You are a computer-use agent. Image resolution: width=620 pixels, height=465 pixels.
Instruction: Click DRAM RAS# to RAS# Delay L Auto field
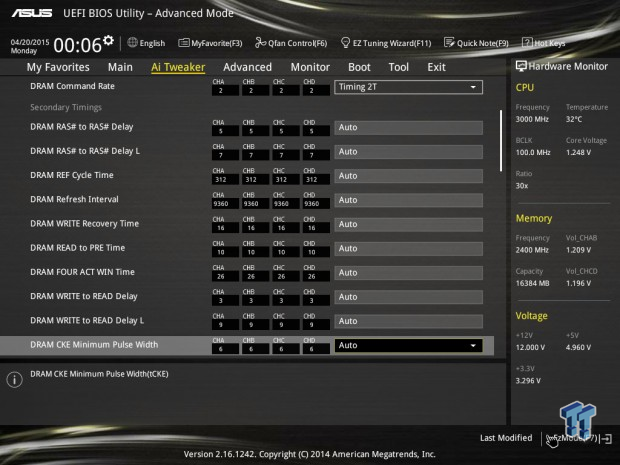click(408, 152)
